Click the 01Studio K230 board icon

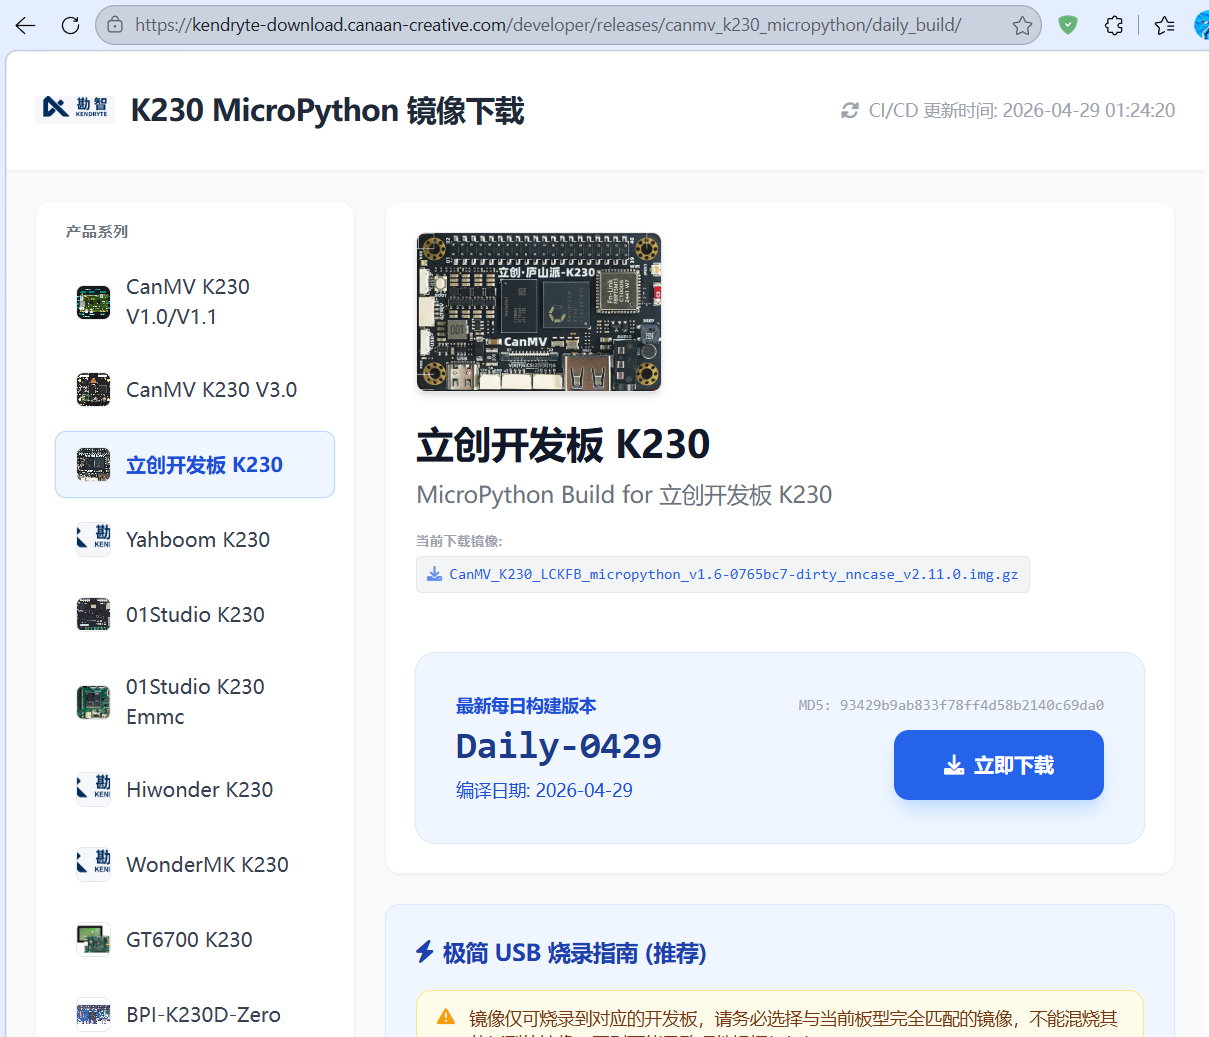[93, 614]
